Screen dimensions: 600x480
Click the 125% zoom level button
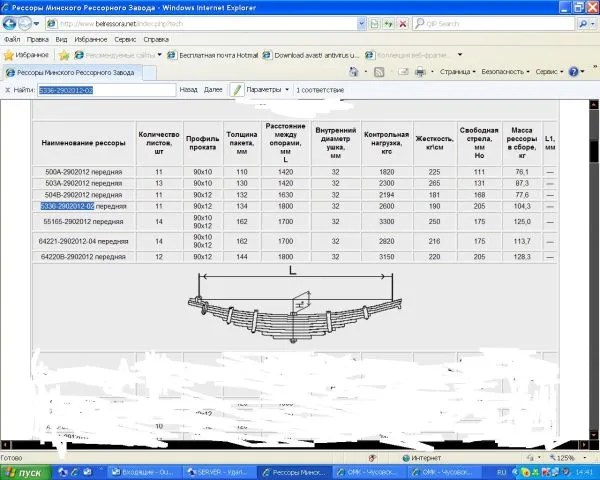(x=562, y=458)
